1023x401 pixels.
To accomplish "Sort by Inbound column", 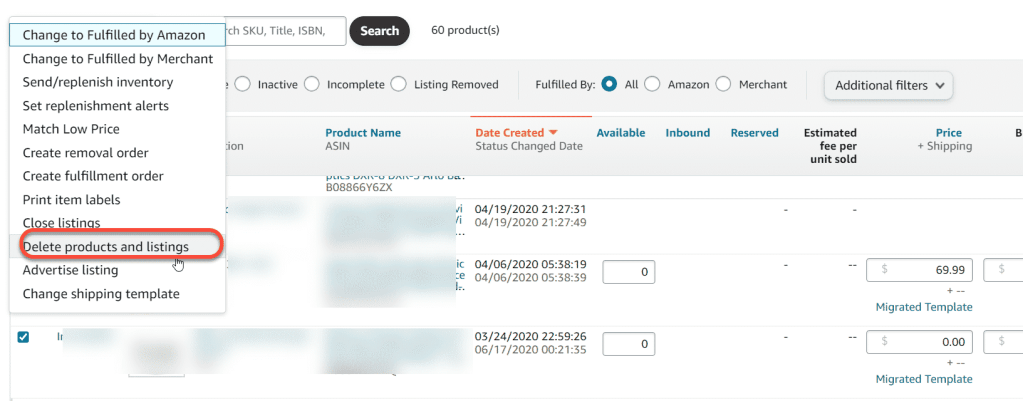I will coord(688,133).
